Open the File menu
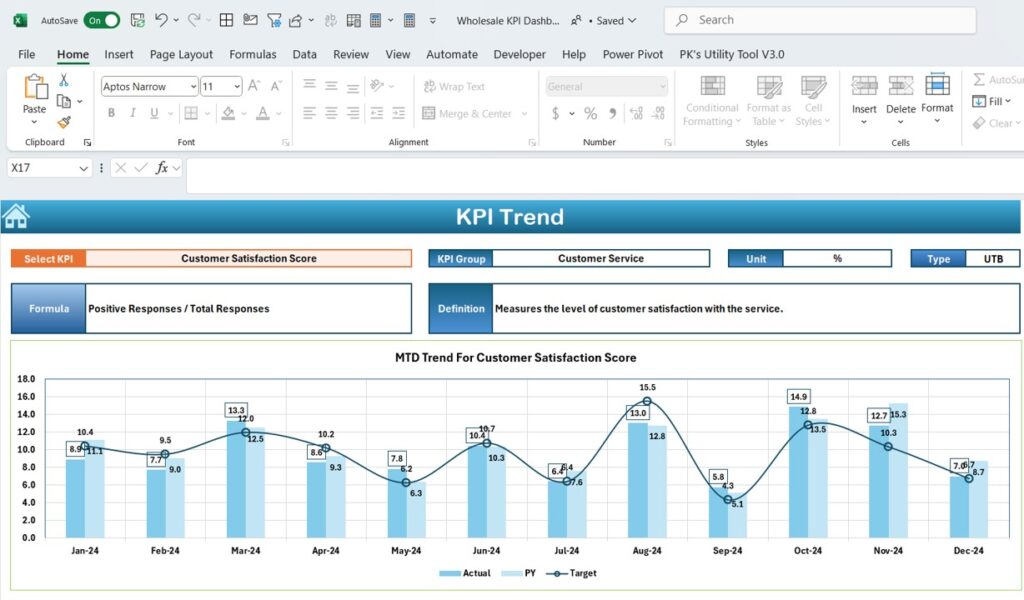 [27, 54]
